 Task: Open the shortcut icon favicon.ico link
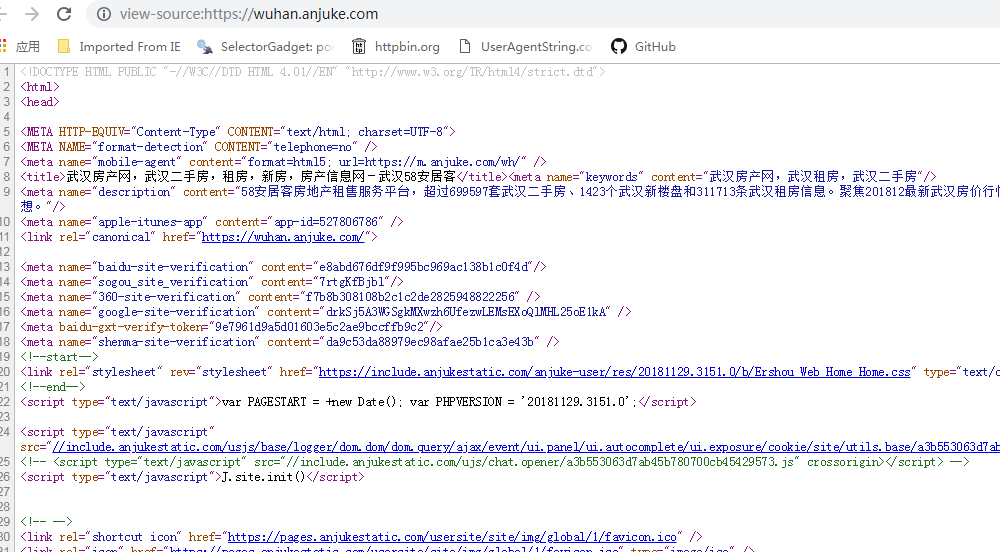tap(452, 537)
